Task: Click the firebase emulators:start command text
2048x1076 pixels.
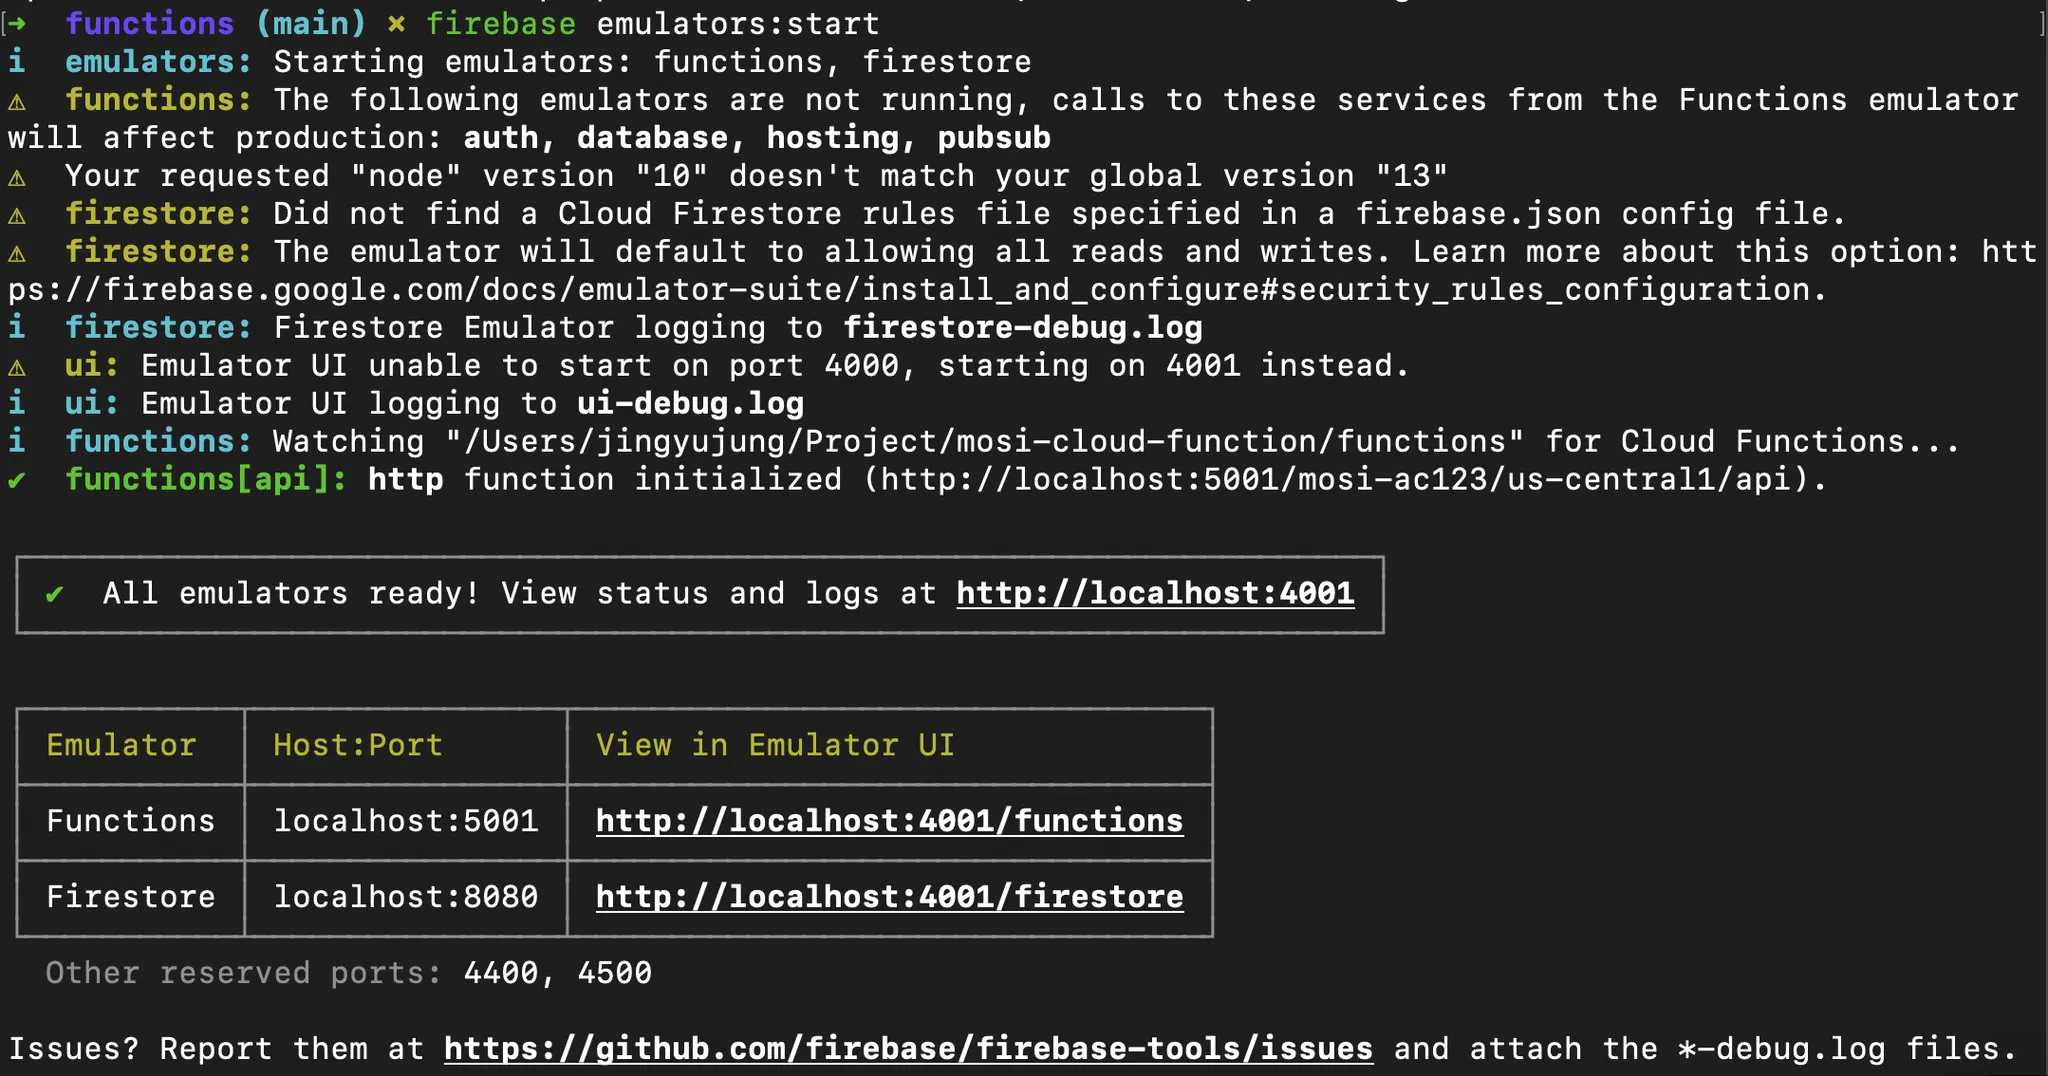Action: (652, 24)
